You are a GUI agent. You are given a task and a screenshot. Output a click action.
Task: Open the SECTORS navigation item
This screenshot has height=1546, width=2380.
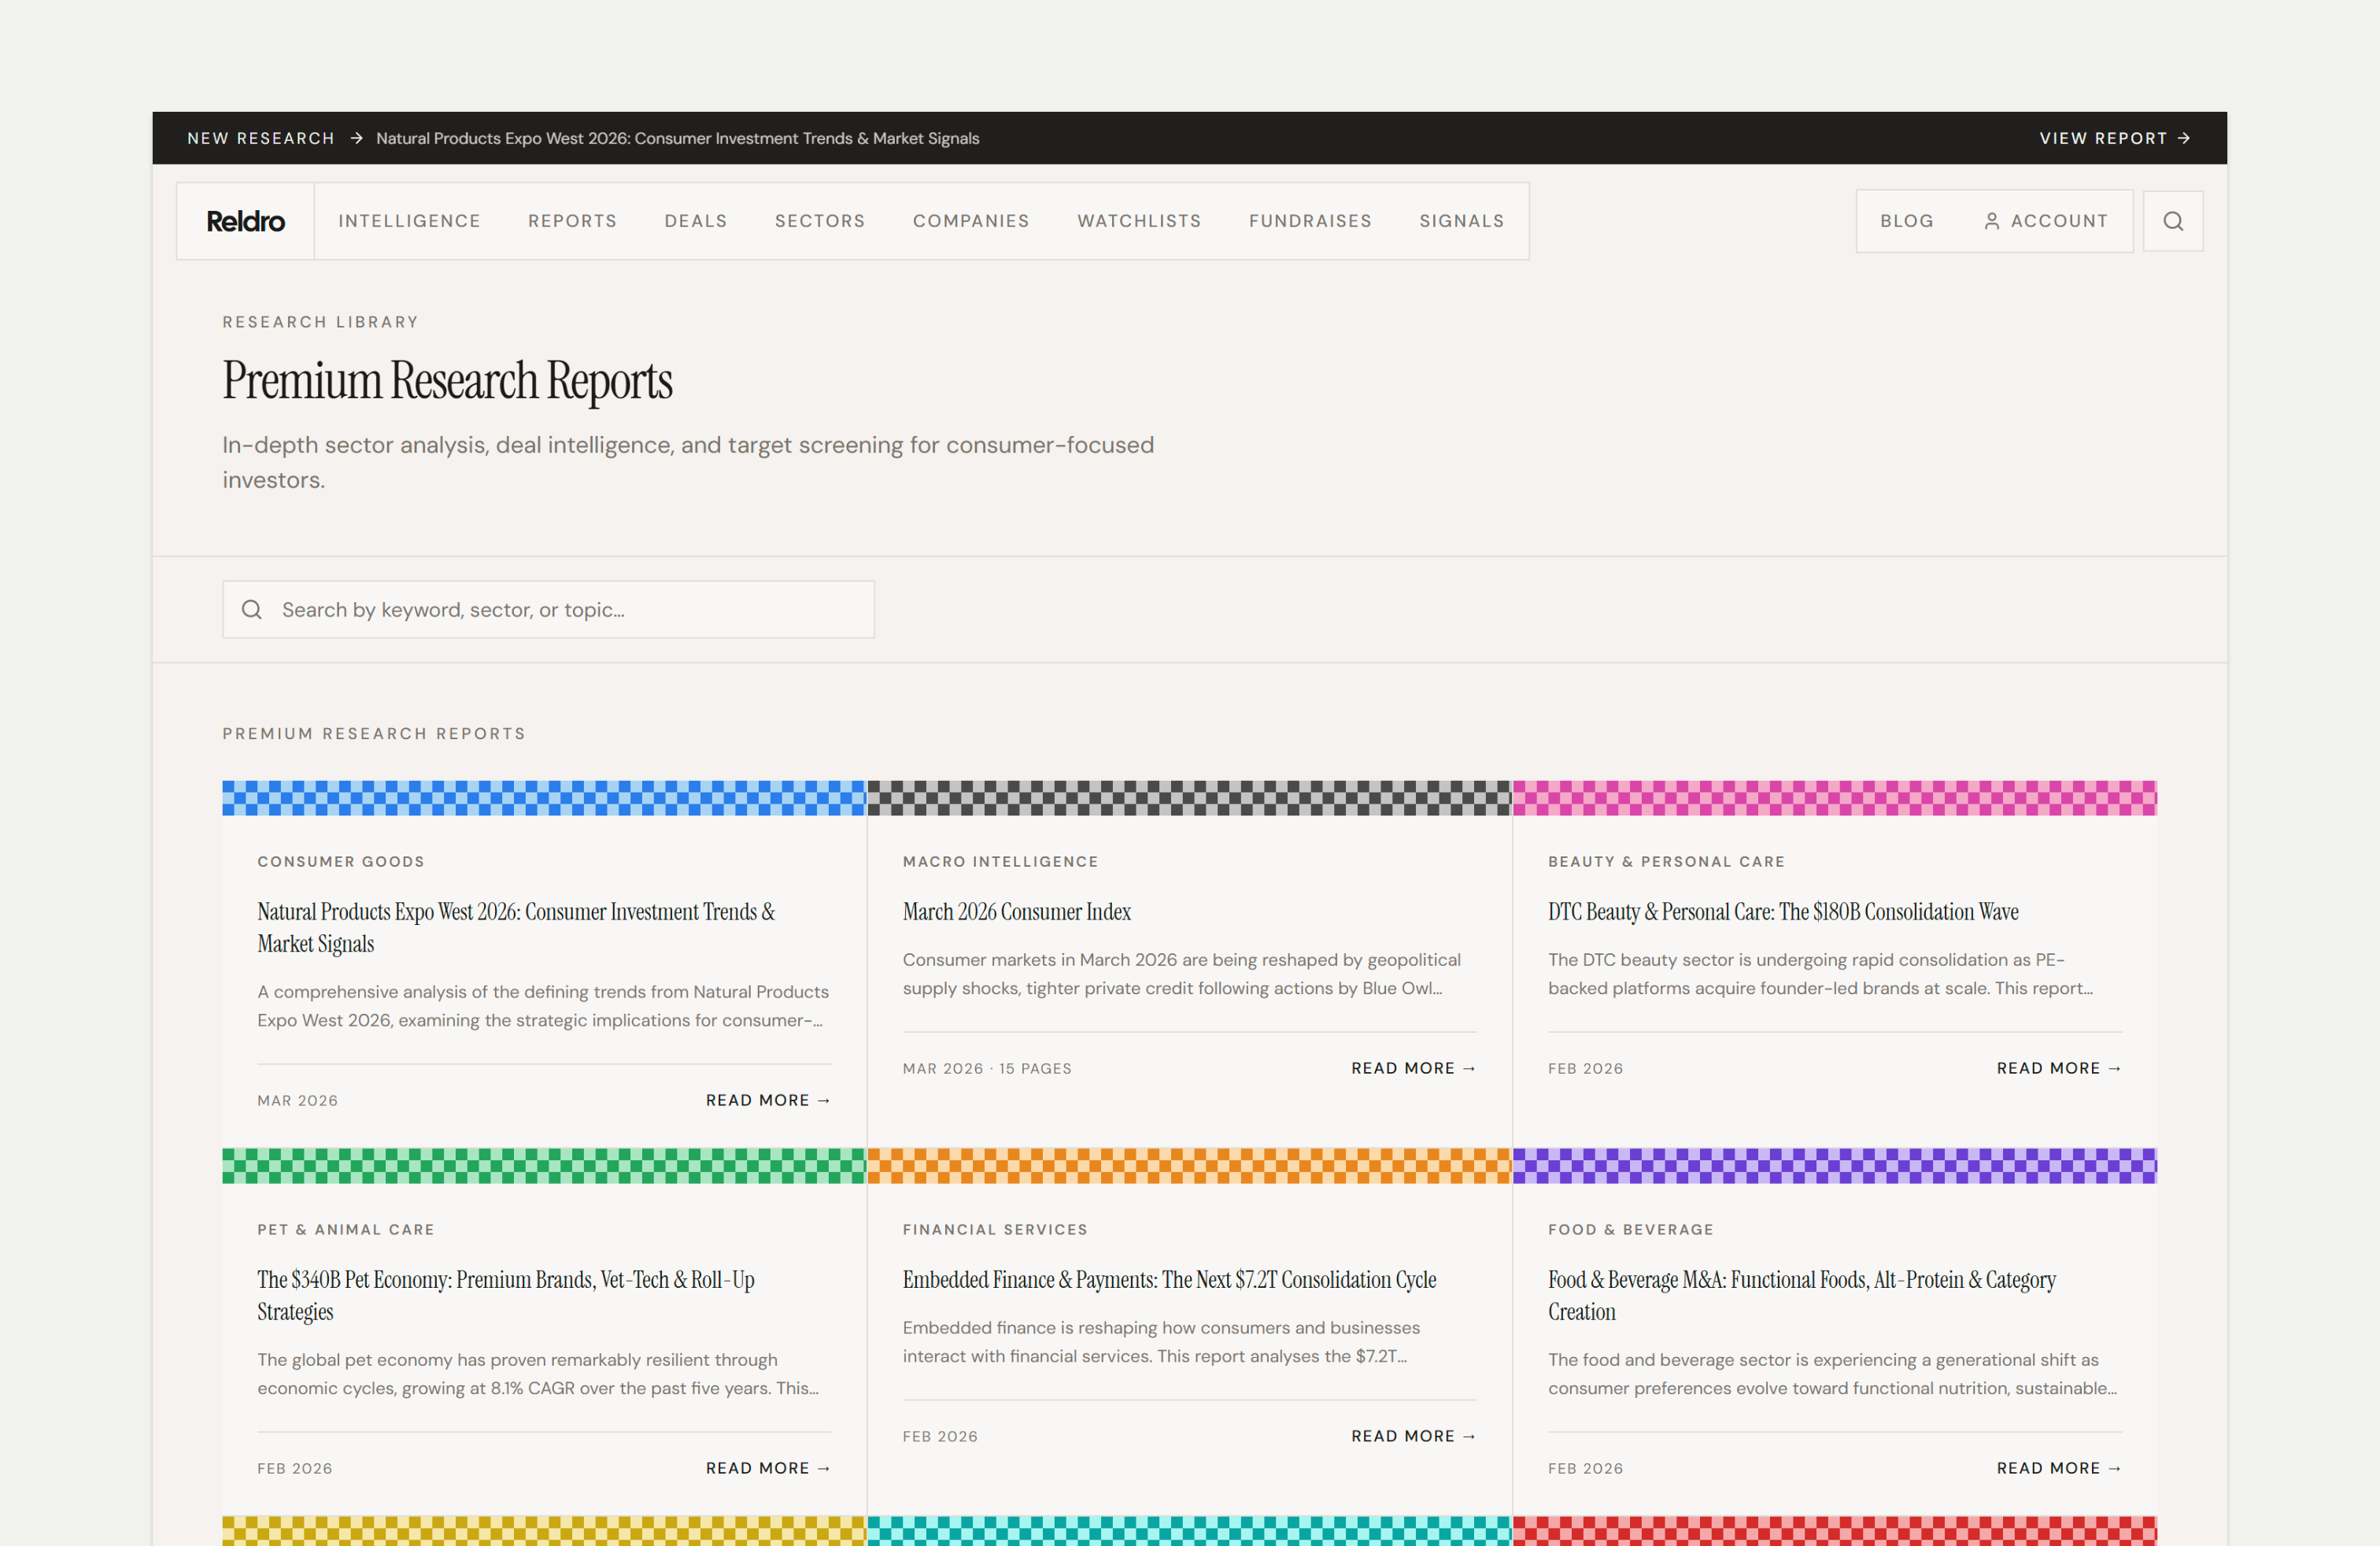(x=819, y=220)
